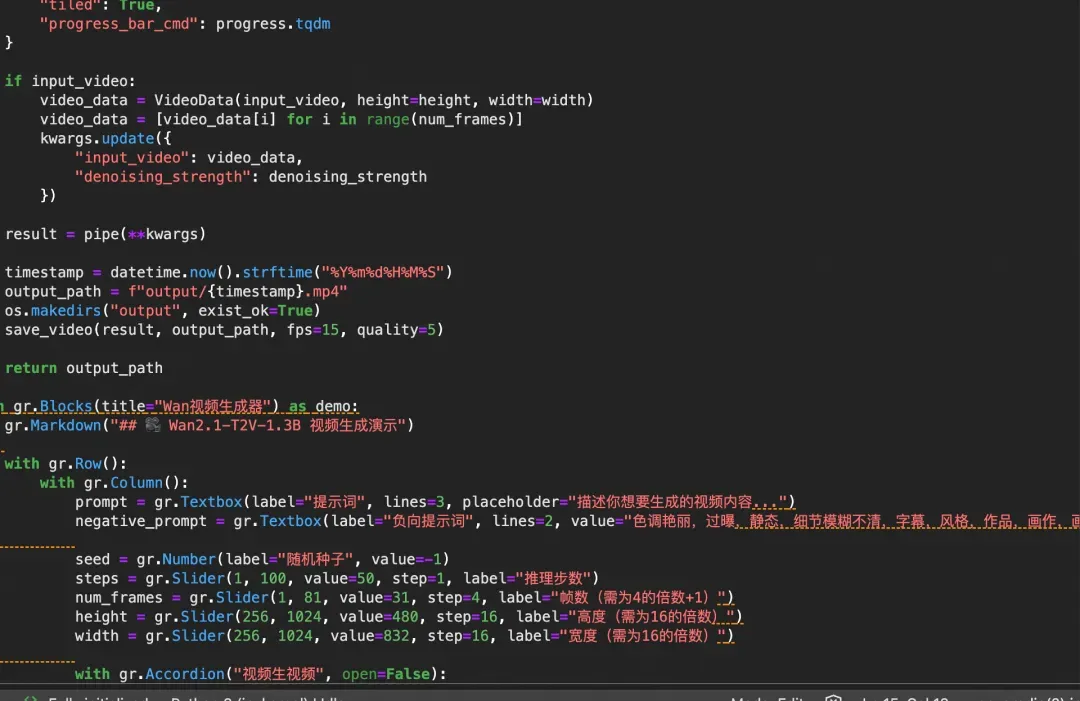Click the "%Y%m%d%H%M%S" format string
This screenshot has width=1080, height=701.
[x=383, y=273]
